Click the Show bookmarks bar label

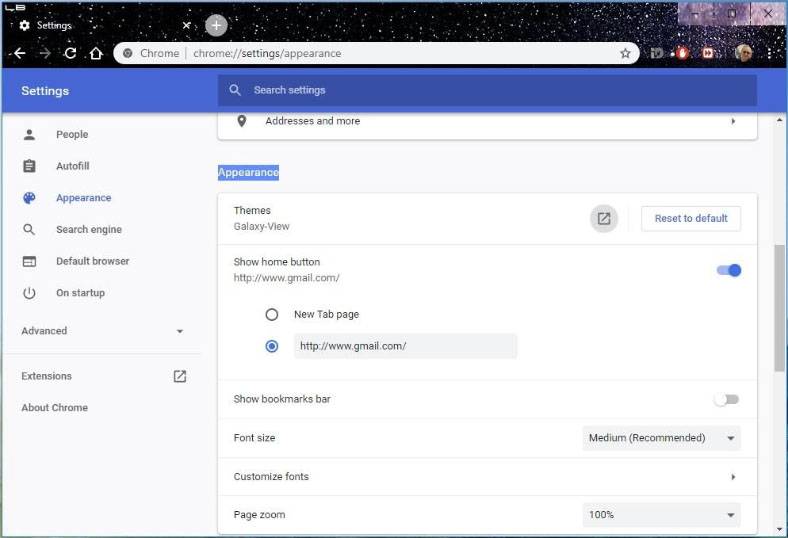(282, 399)
